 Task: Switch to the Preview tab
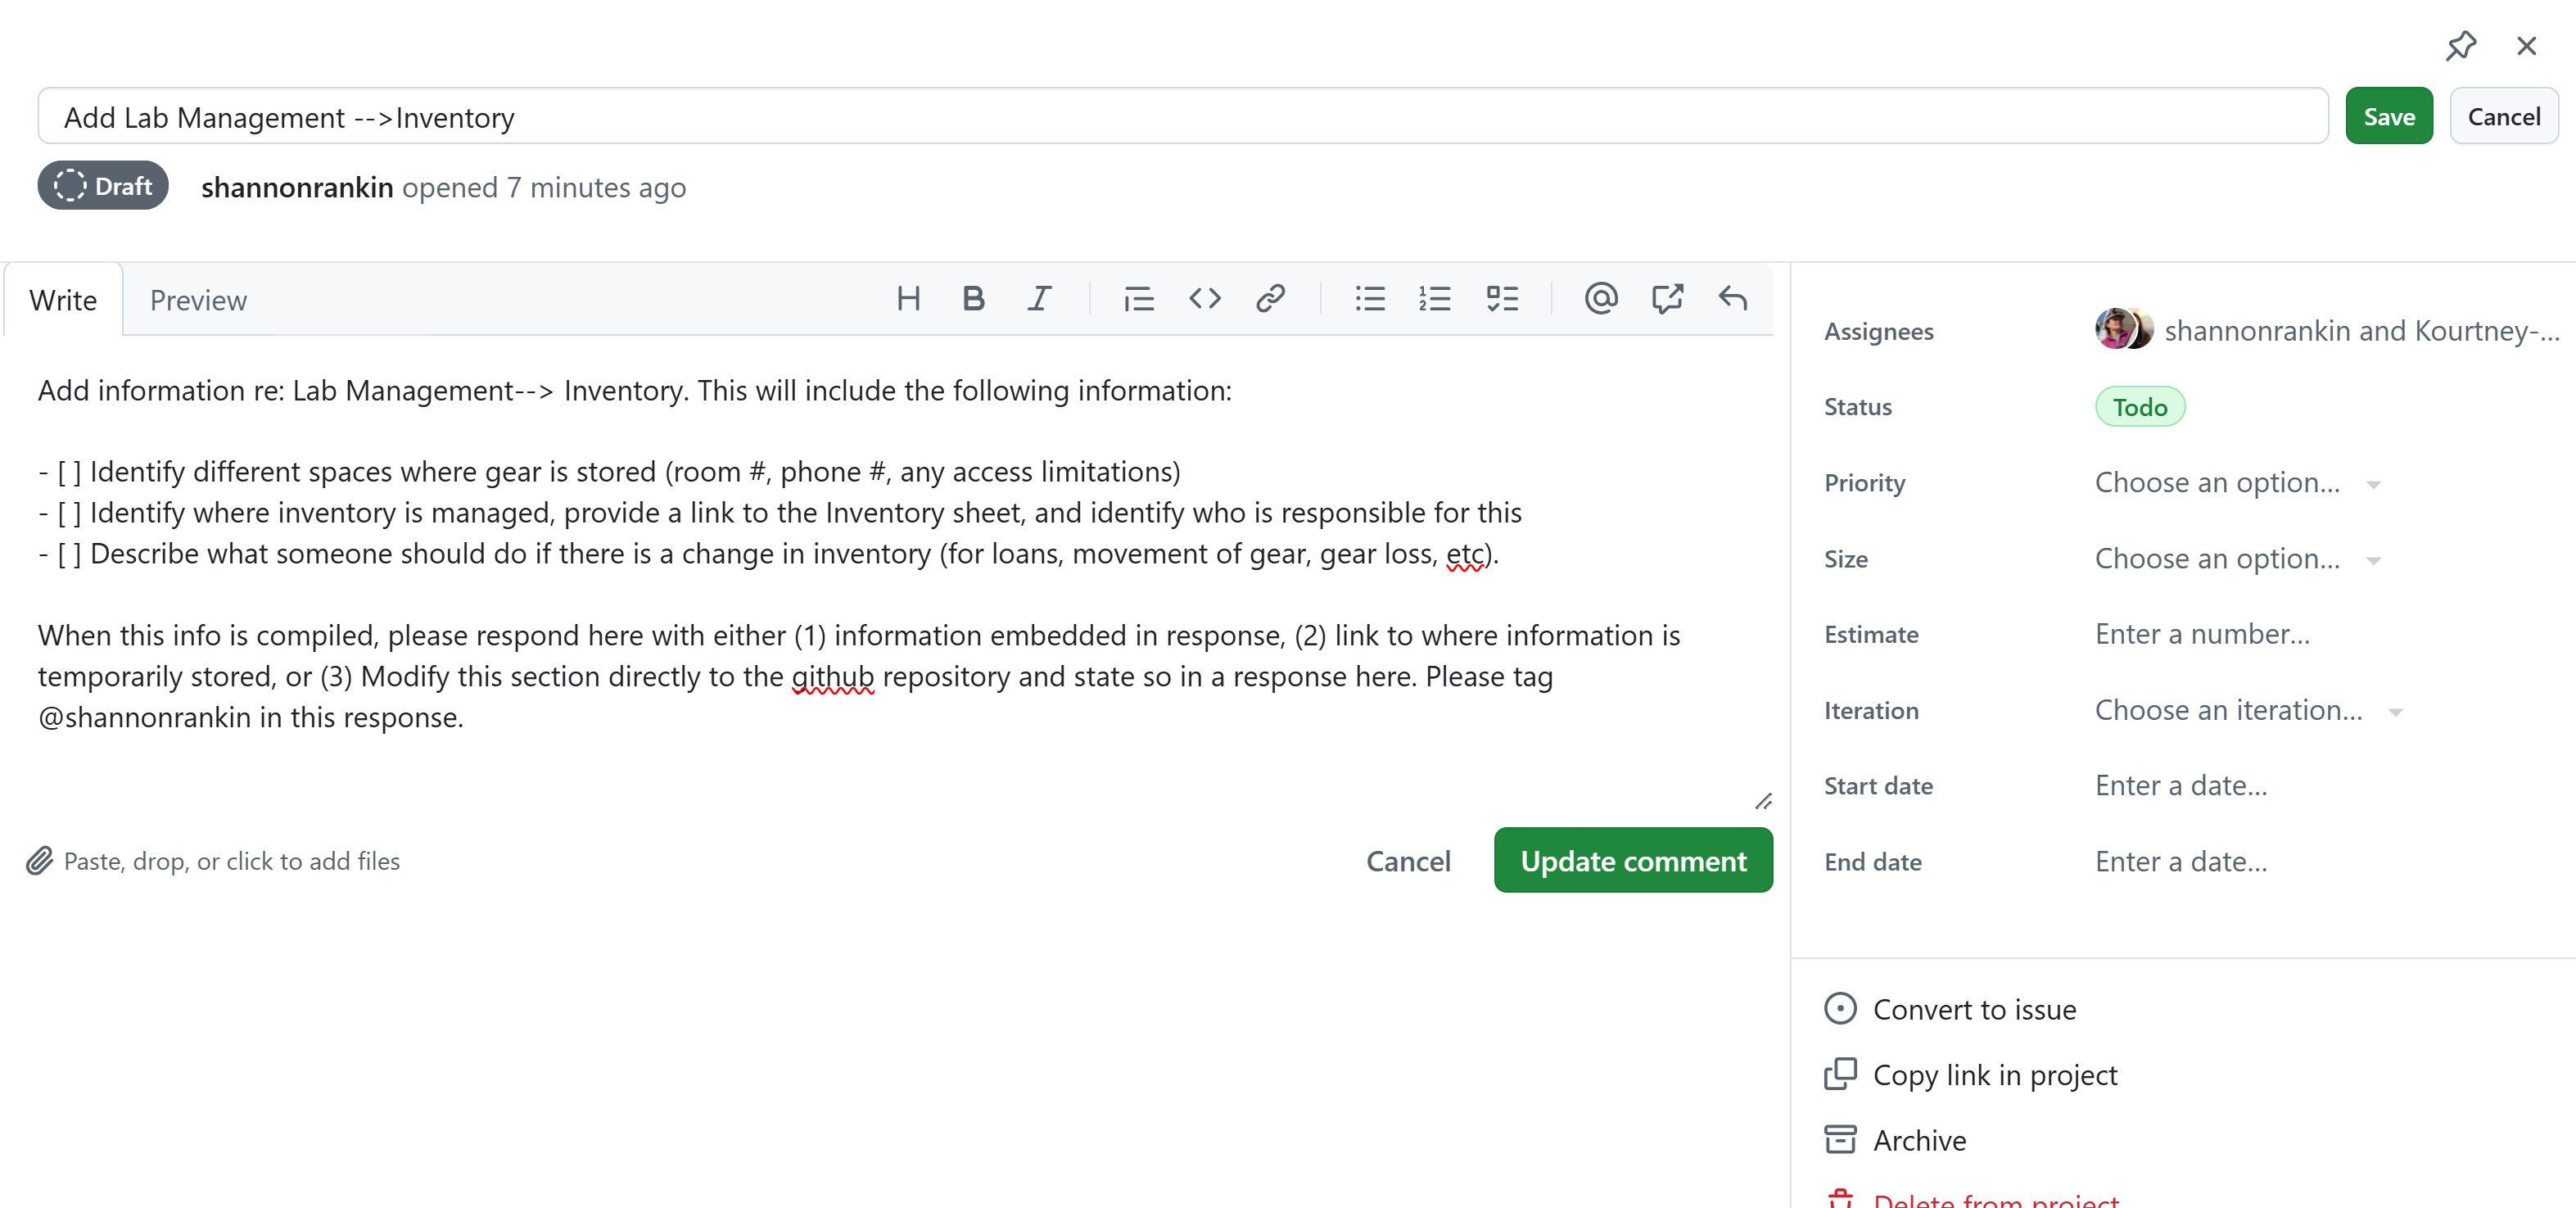198,301
